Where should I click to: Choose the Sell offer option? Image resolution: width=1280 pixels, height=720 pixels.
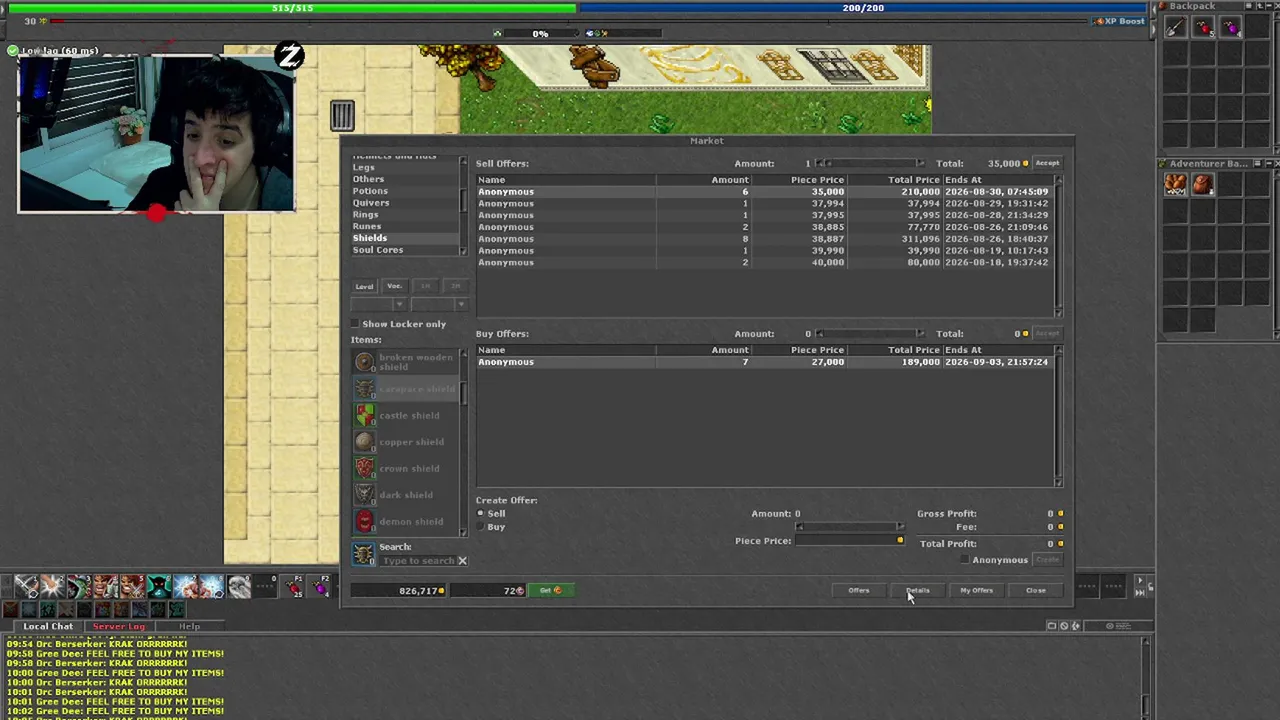coord(480,514)
